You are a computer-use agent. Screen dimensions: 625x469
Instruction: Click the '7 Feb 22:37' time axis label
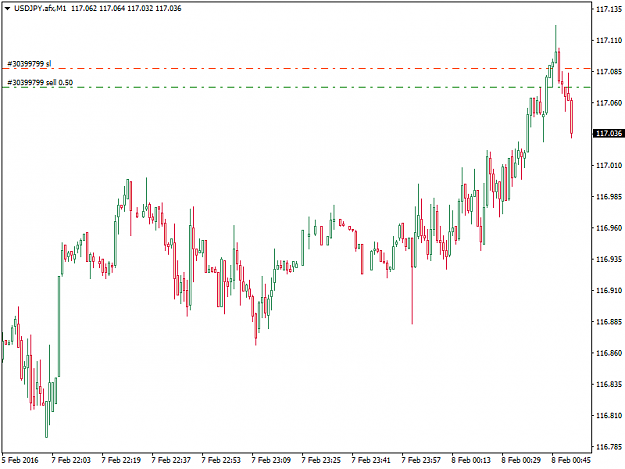pos(171,460)
